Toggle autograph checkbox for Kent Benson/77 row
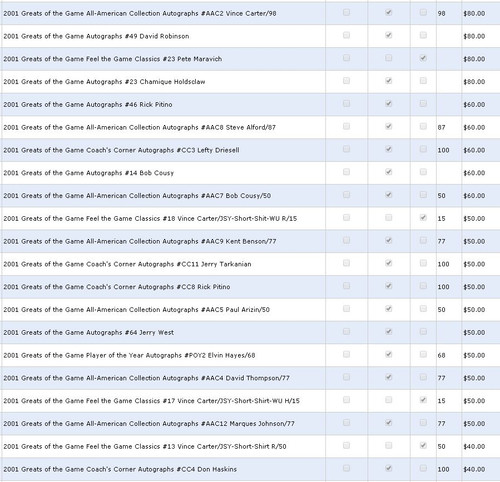Image resolution: width=500 pixels, height=482 pixels. point(388,240)
